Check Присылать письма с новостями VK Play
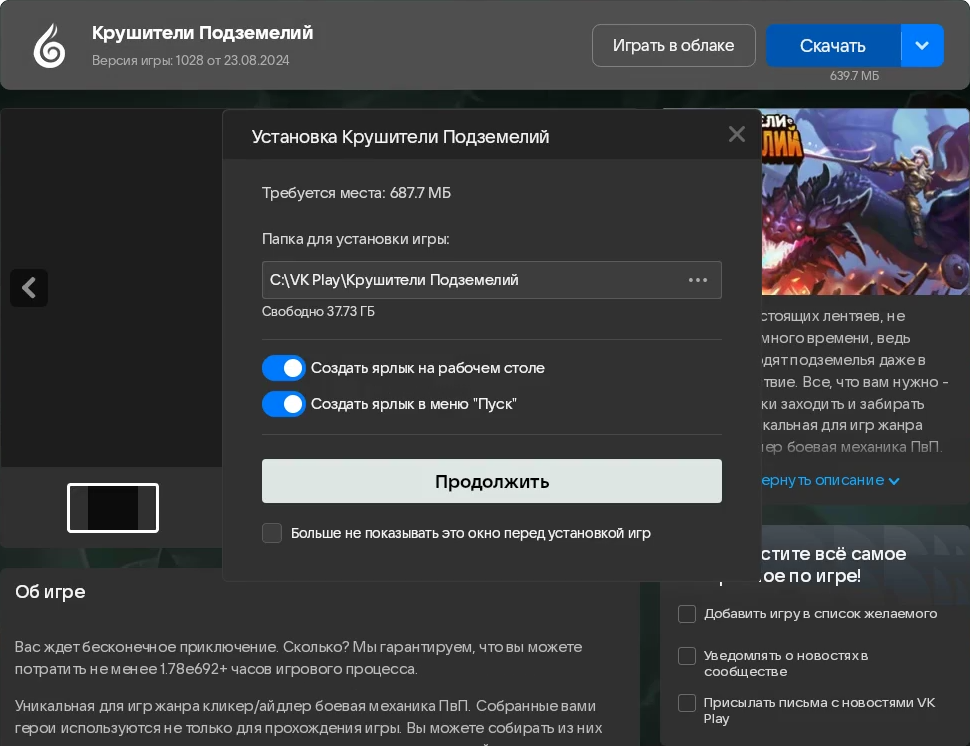 click(687, 703)
